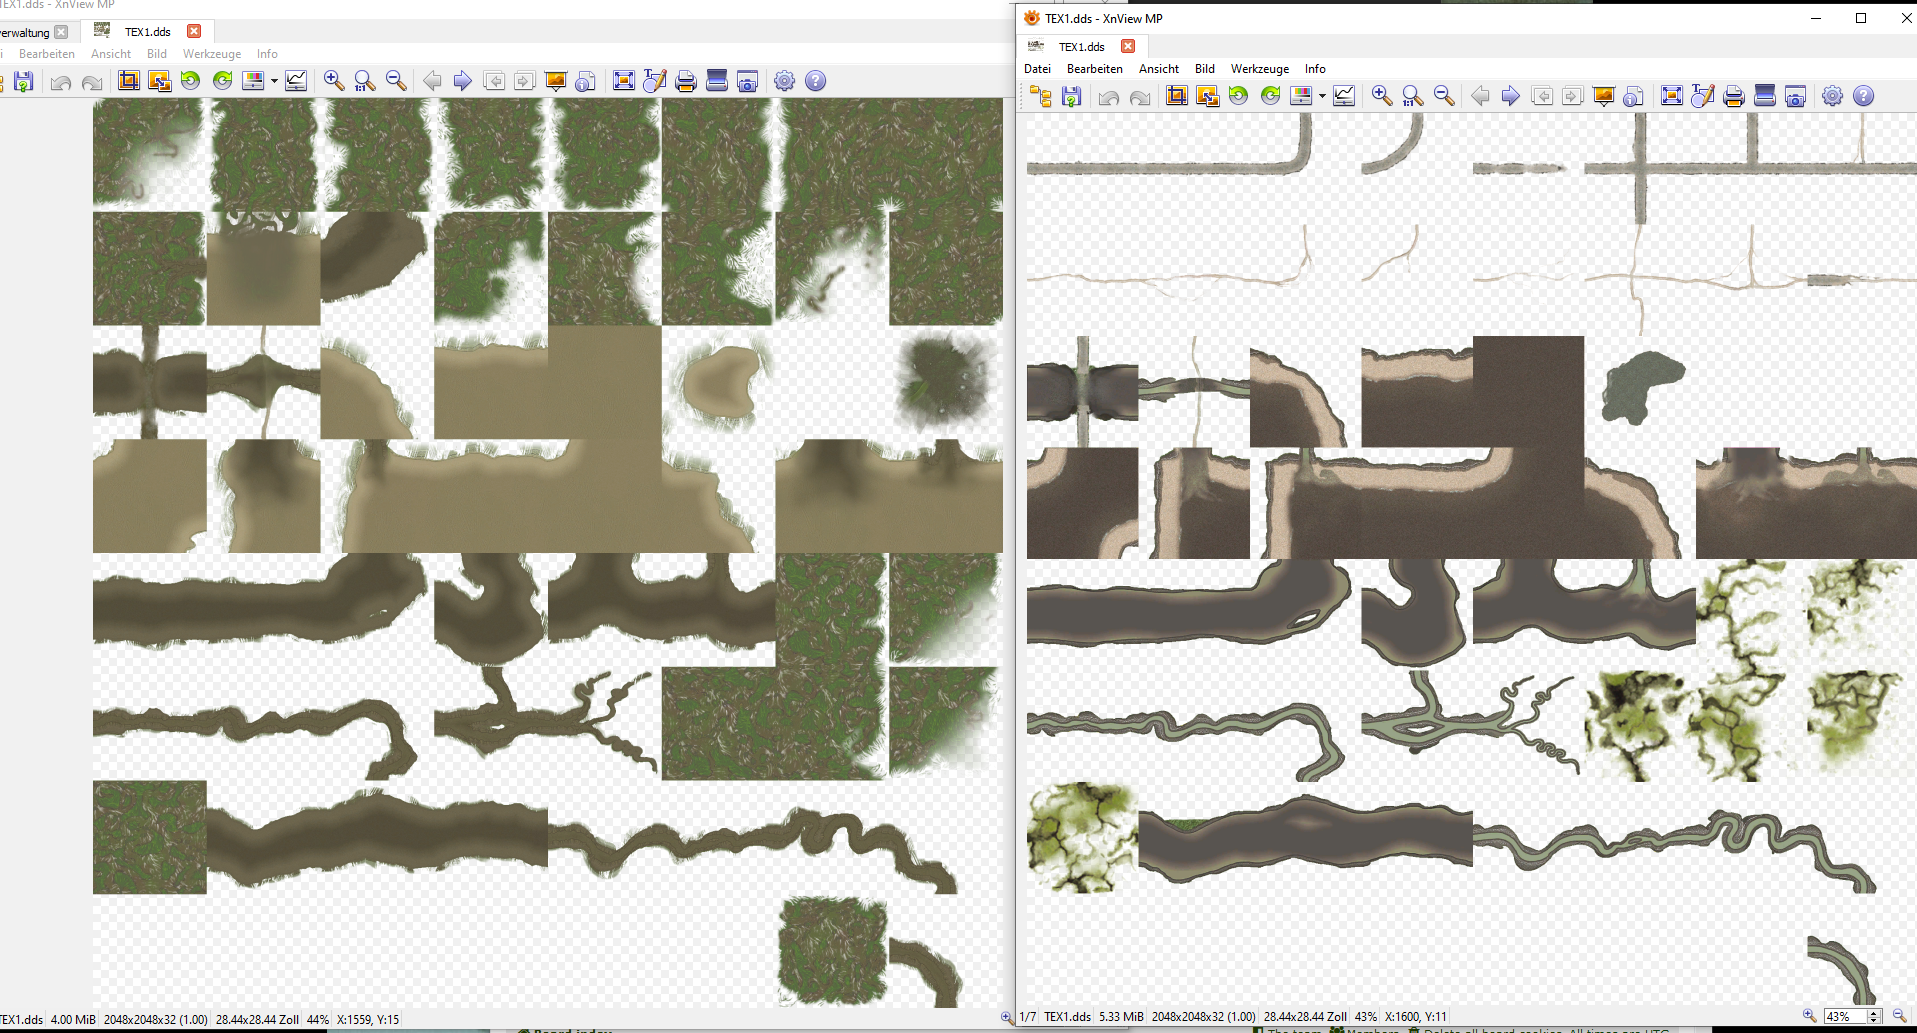Image resolution: width=1917 pixels, height=1033 pixels.
Task: Go to next file with blue arrow, right window
Action: (1511, 96)
